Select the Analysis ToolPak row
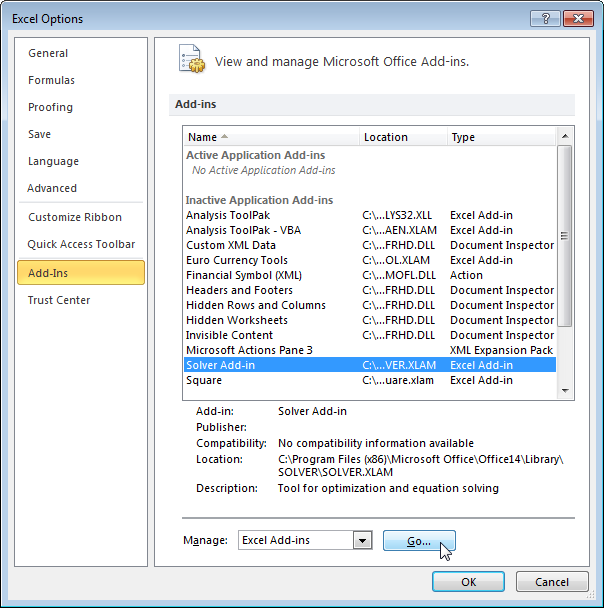Screen dimensions: 604x608 (370, 215)
